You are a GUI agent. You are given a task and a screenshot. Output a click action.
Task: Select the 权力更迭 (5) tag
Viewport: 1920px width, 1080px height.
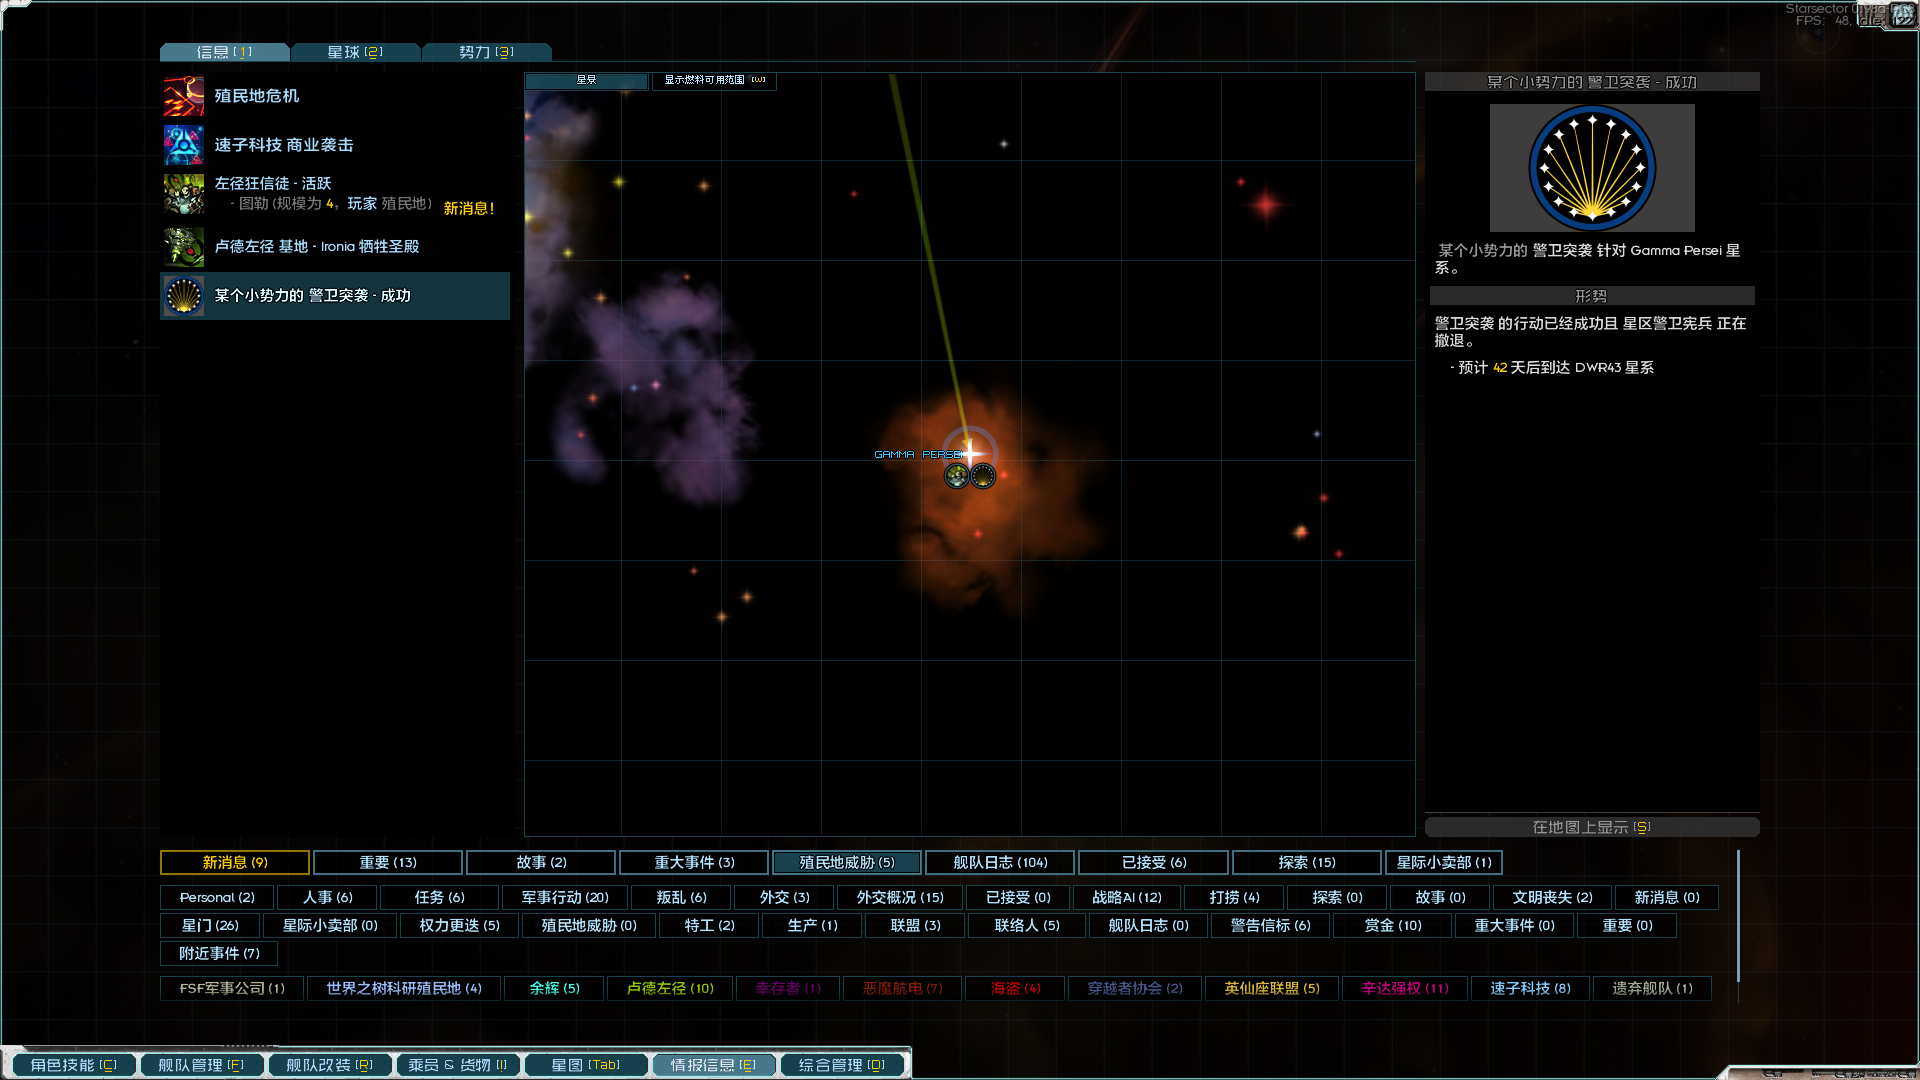click(x=459, y=925)
